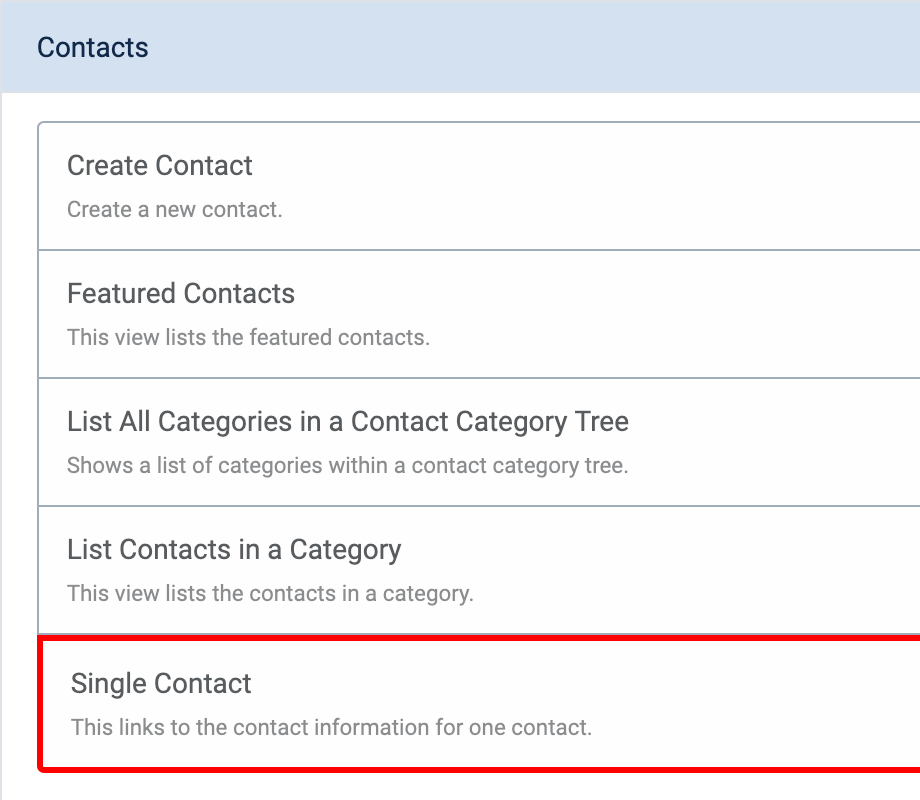Click 'This view lists the contacts in a category.' text
920x800 pixels.
(x=270, y=593)
